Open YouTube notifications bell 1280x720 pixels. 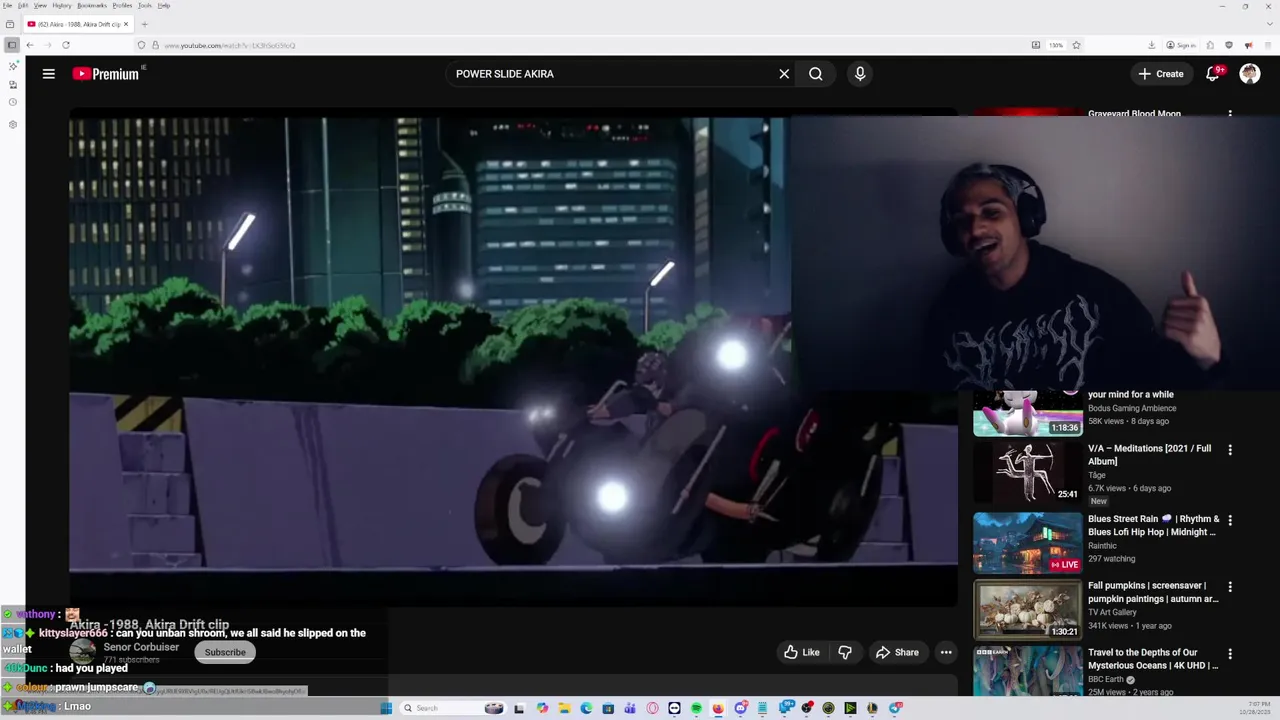point(1213,73)
